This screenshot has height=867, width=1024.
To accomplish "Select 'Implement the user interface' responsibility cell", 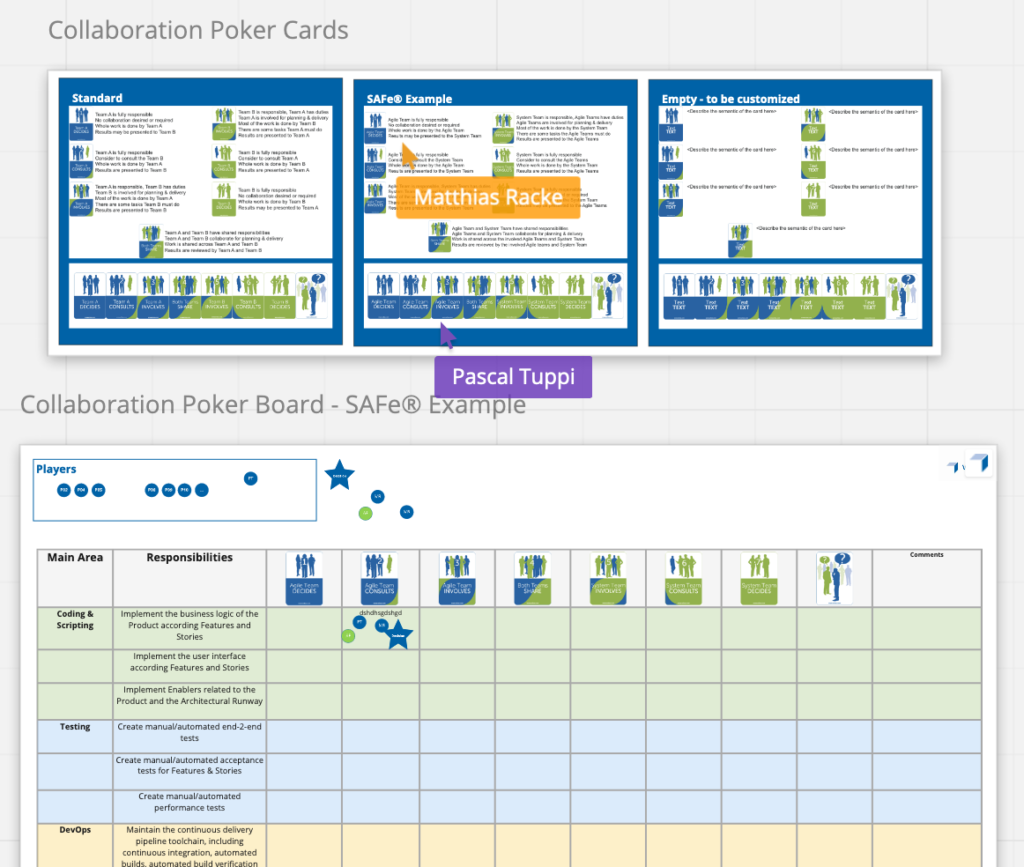I will [x=189, y=666].
